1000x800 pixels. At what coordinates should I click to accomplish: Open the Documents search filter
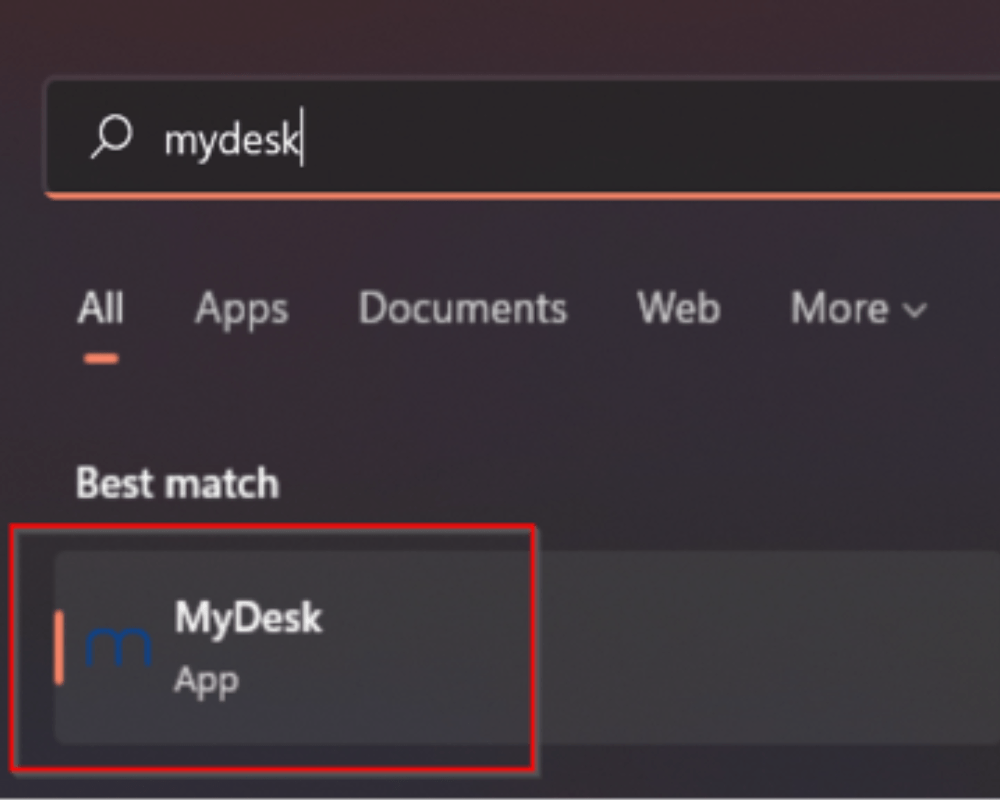pyautogui.click(x=462, y=308)
